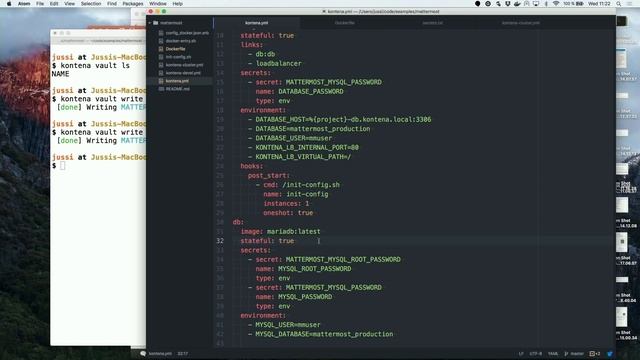
Task: Click the Wi-Fi icon in menu bar
Action: [x=556, y=4]
